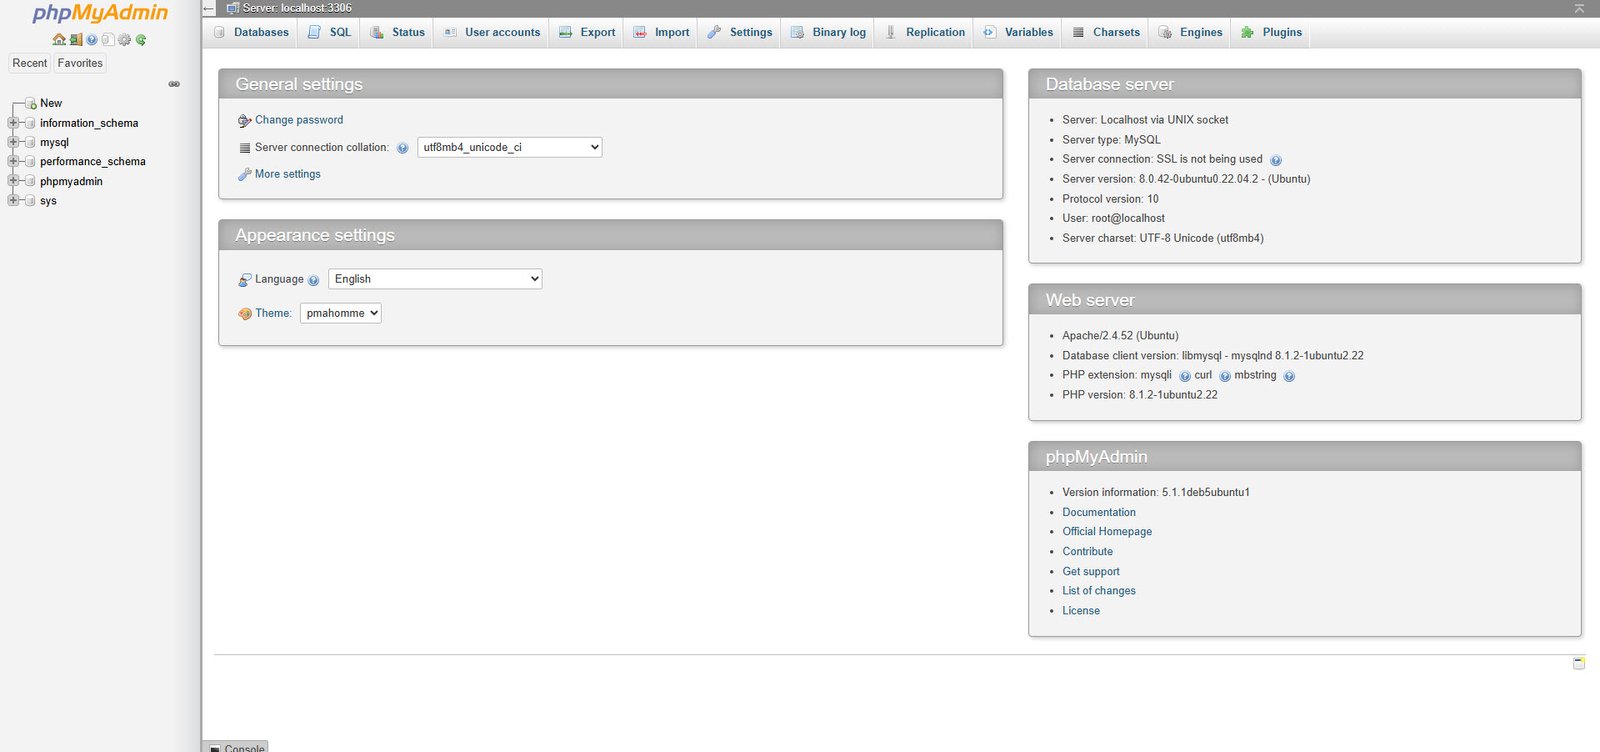Click the log out door icon
Image resolution: width=1600 pixels, height=752 pixels.
point(76,40)
